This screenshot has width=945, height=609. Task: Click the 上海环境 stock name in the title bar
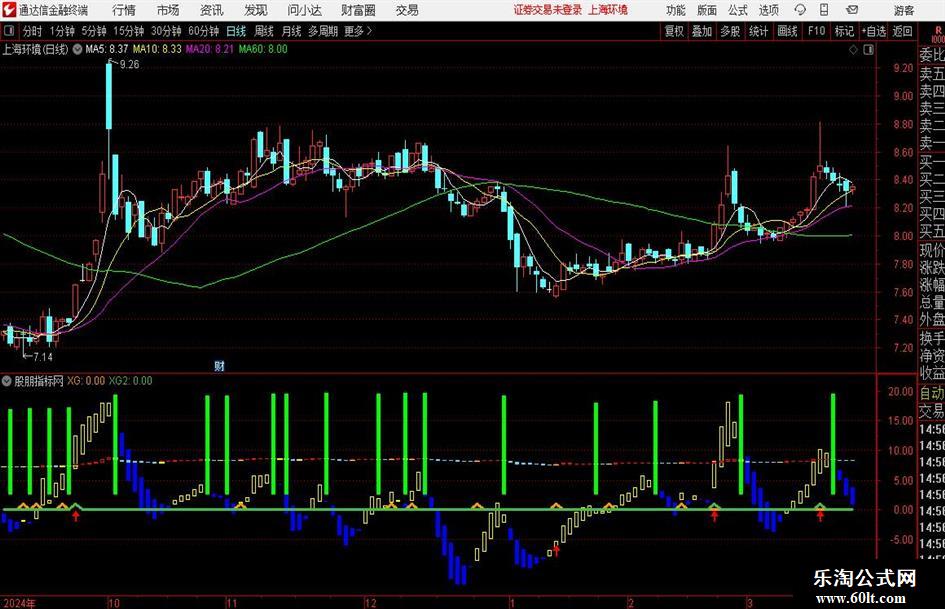[608, 10]
